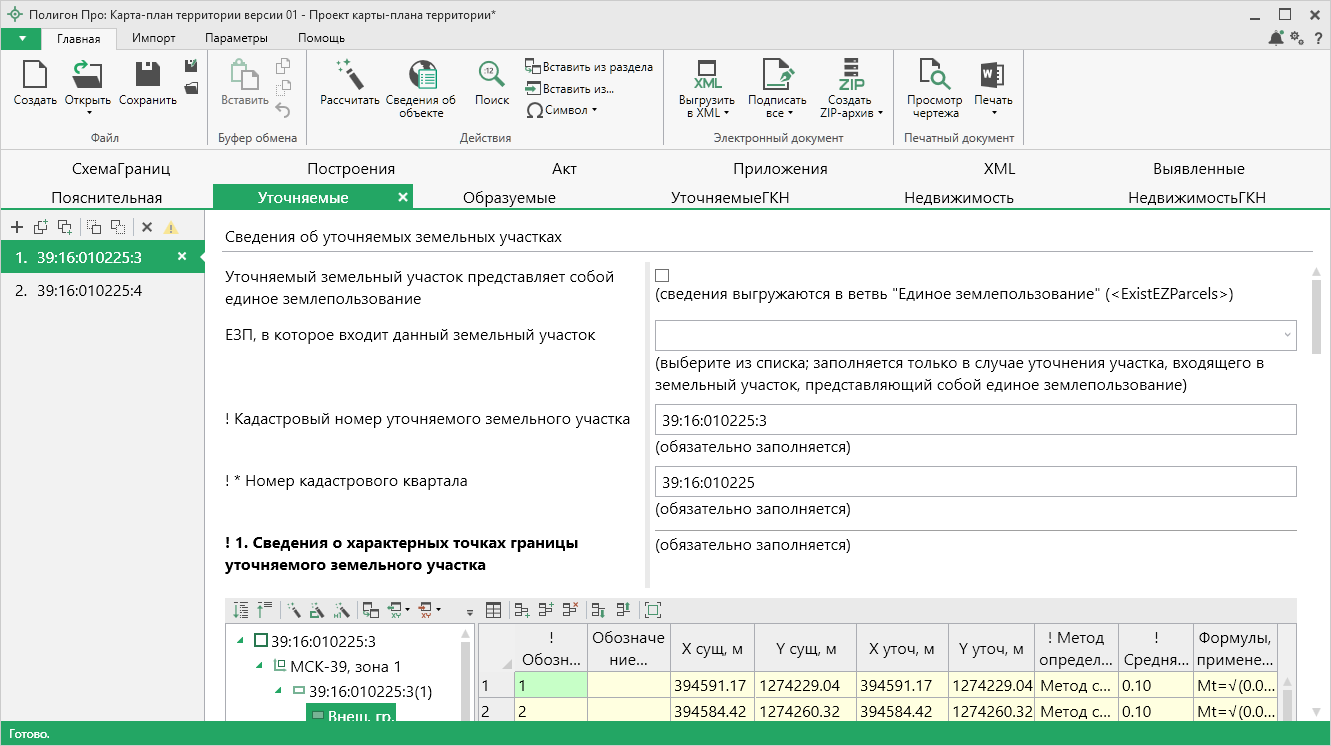The image size is (1331, 746).
Task: Click the warning triangle icon in list toolbar
Action: pyautogui.click(x=171, y=227)
